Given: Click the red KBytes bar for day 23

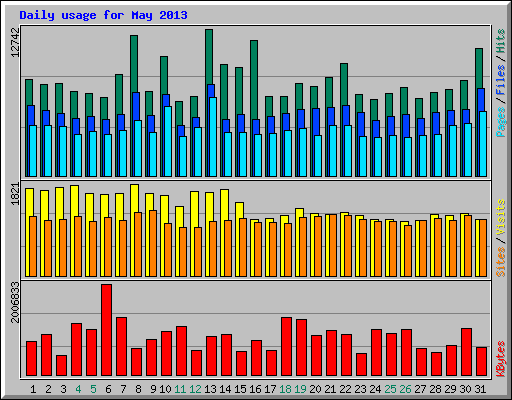Looking at the screenshot, I should [x=362, y=365].
